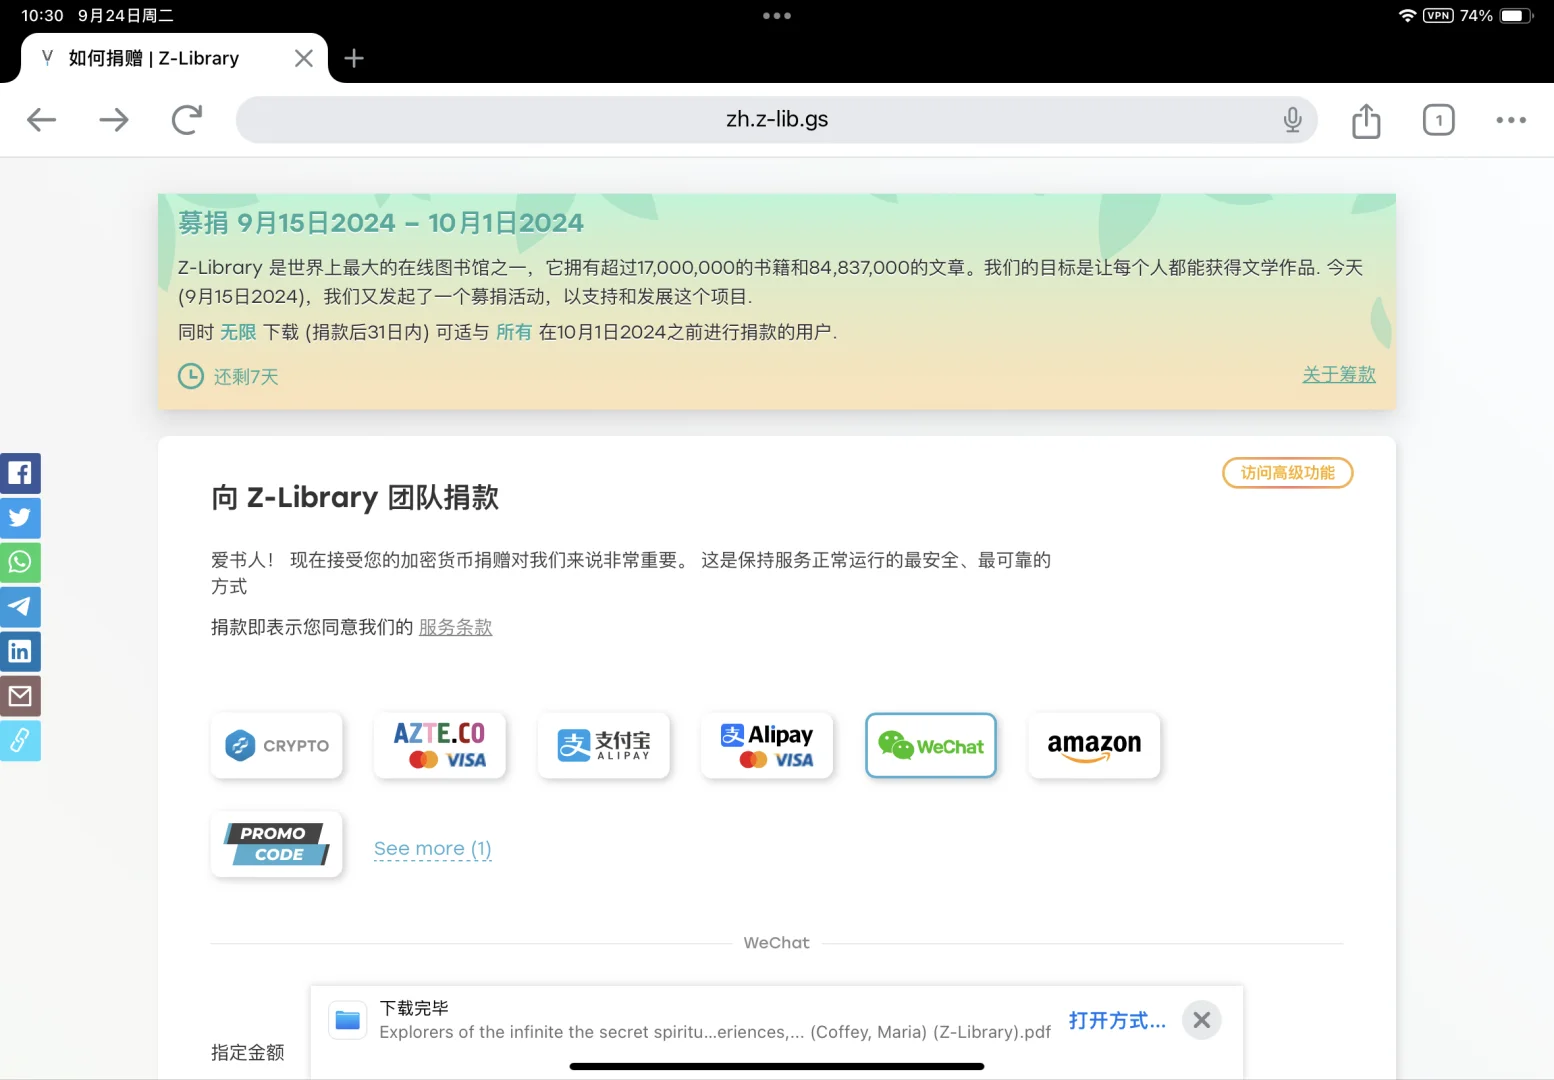Tap the 募捐 9月15日2024 heading
Image resolution: width=1554 pixels, height=1080 pixels.
click(381, 223)
